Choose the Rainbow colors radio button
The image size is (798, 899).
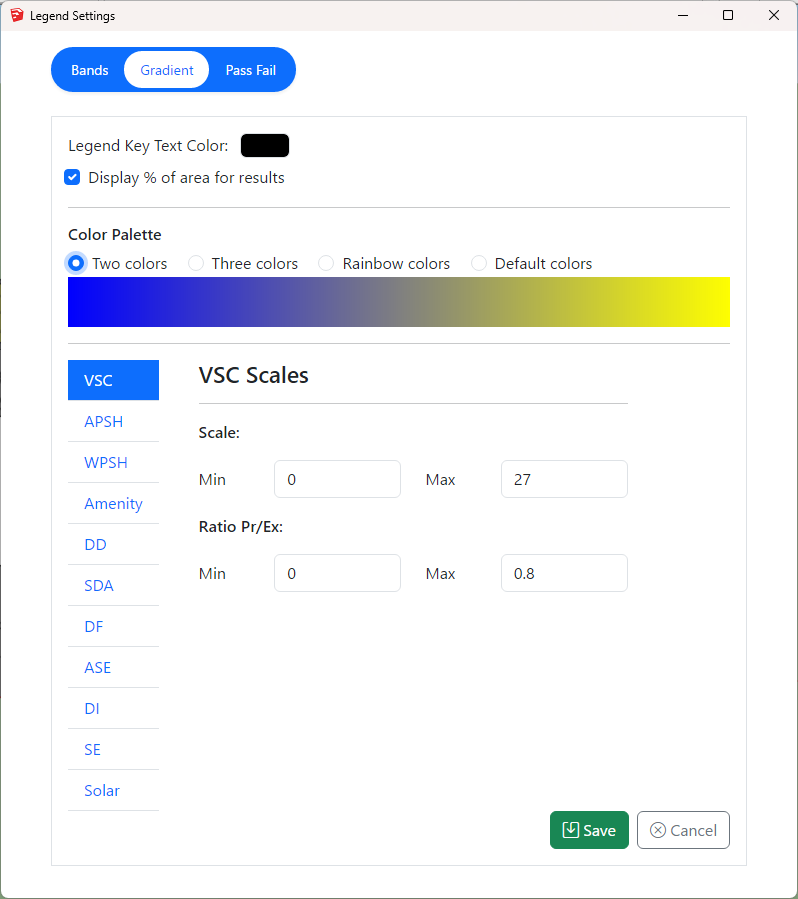click(326, 264)
